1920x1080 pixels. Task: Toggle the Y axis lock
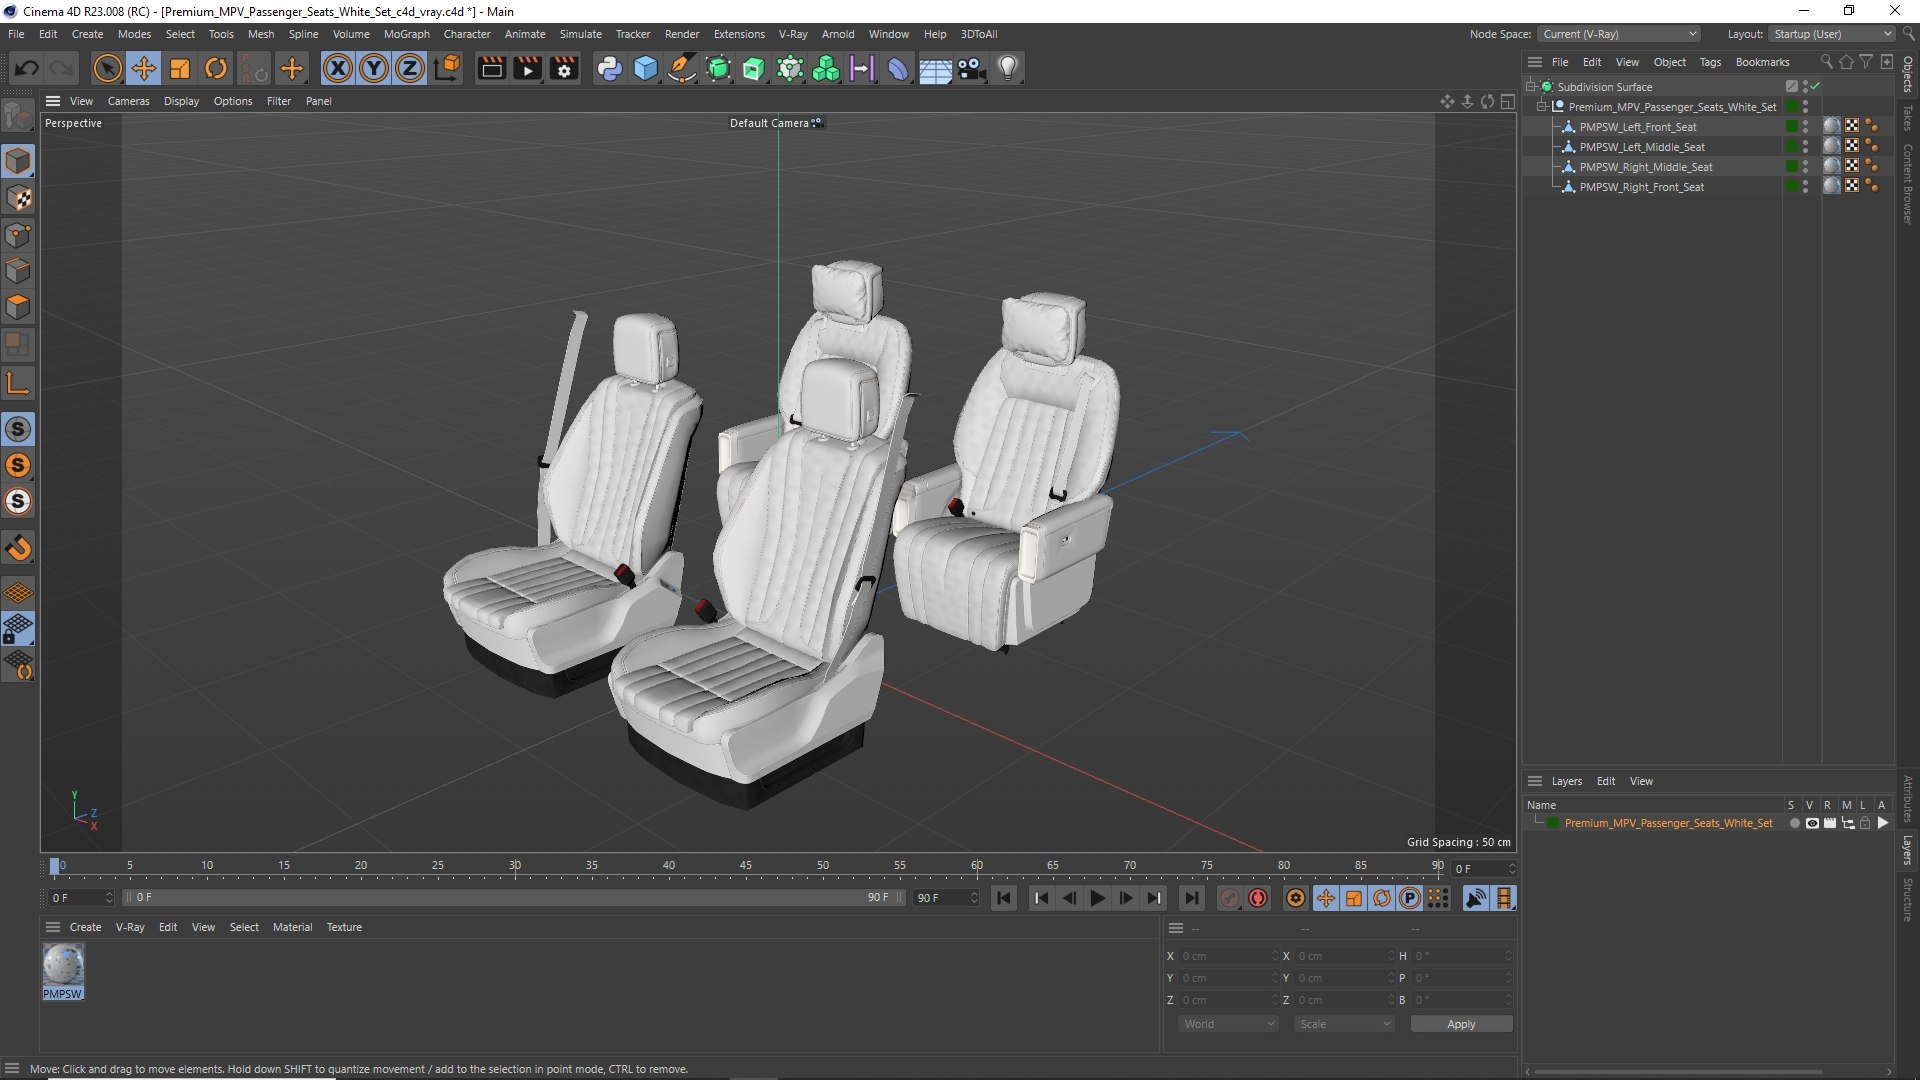click(374, 68)
